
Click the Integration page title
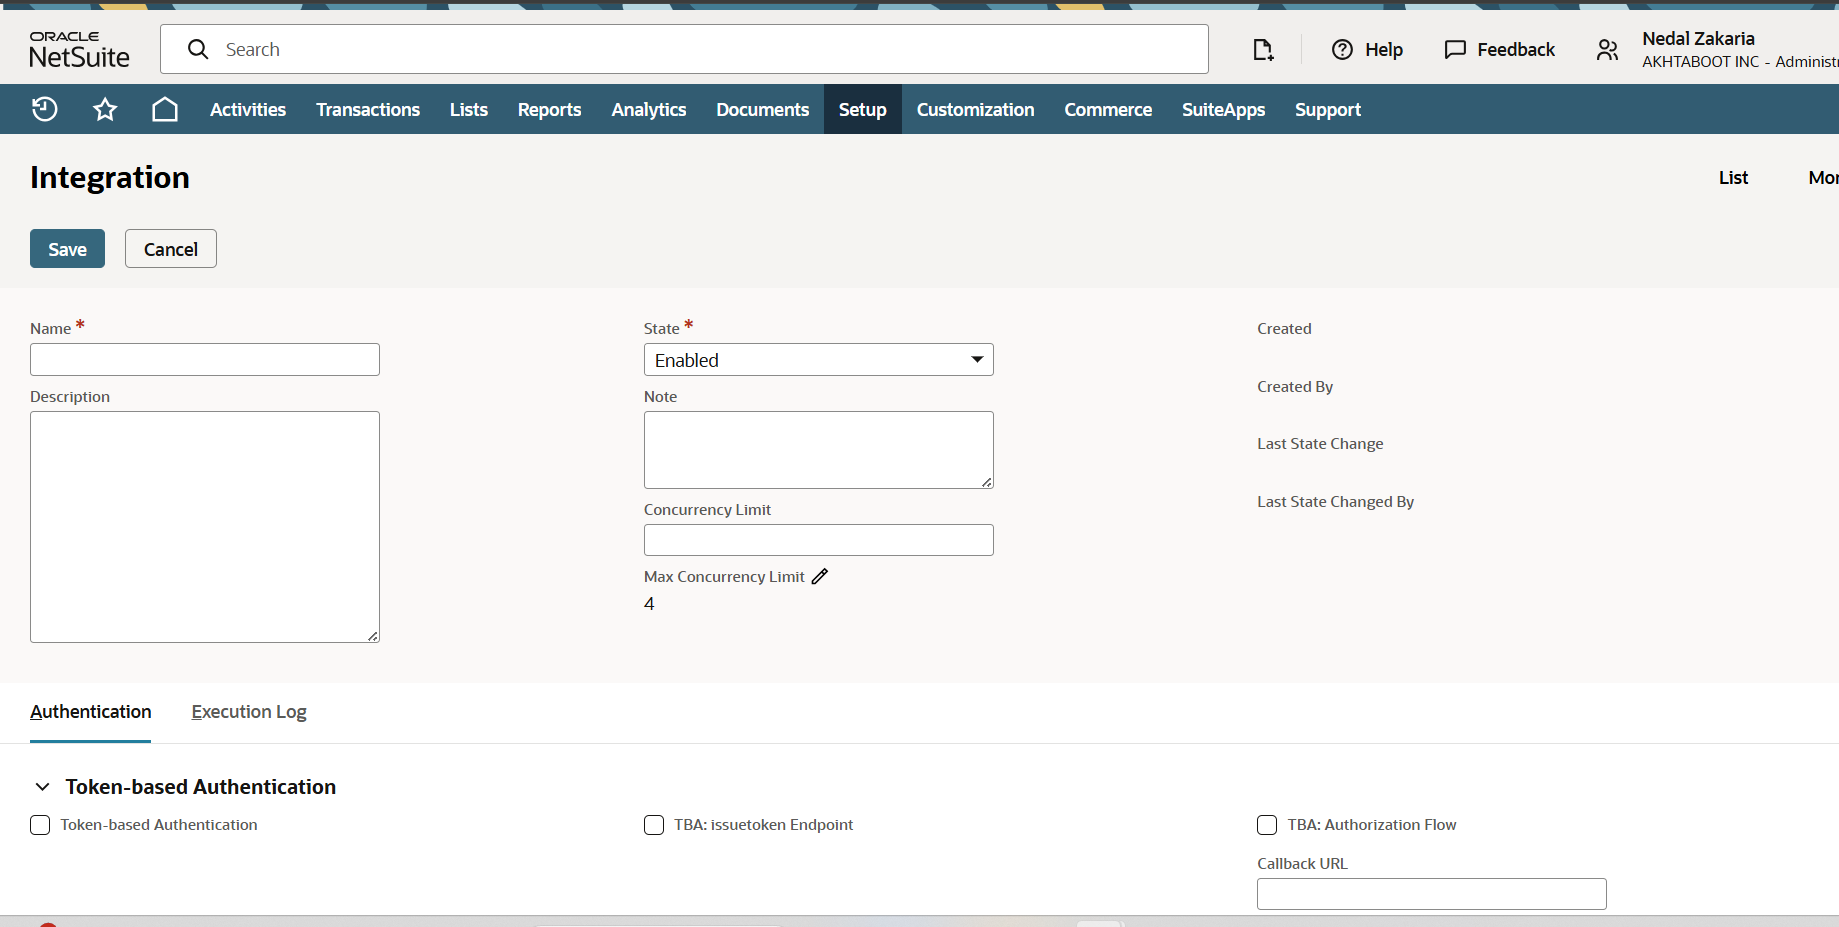click(110, 177)
